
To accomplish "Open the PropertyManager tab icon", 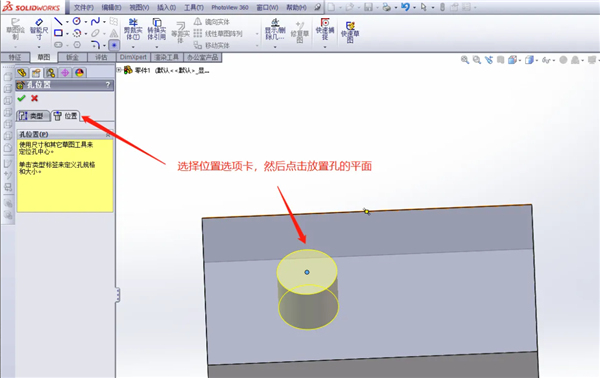I will 36,73.
